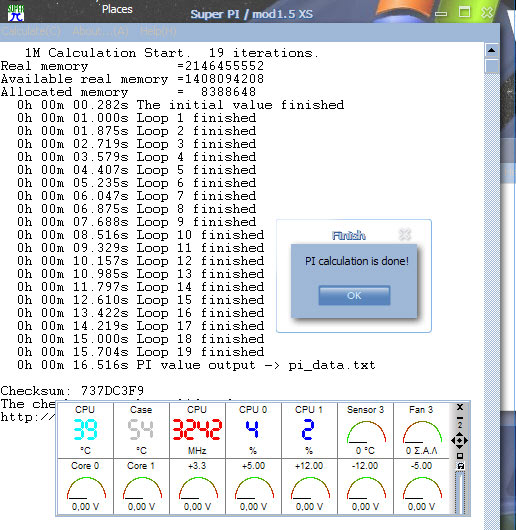Open the Calculate(C) menu

(31, 31)
